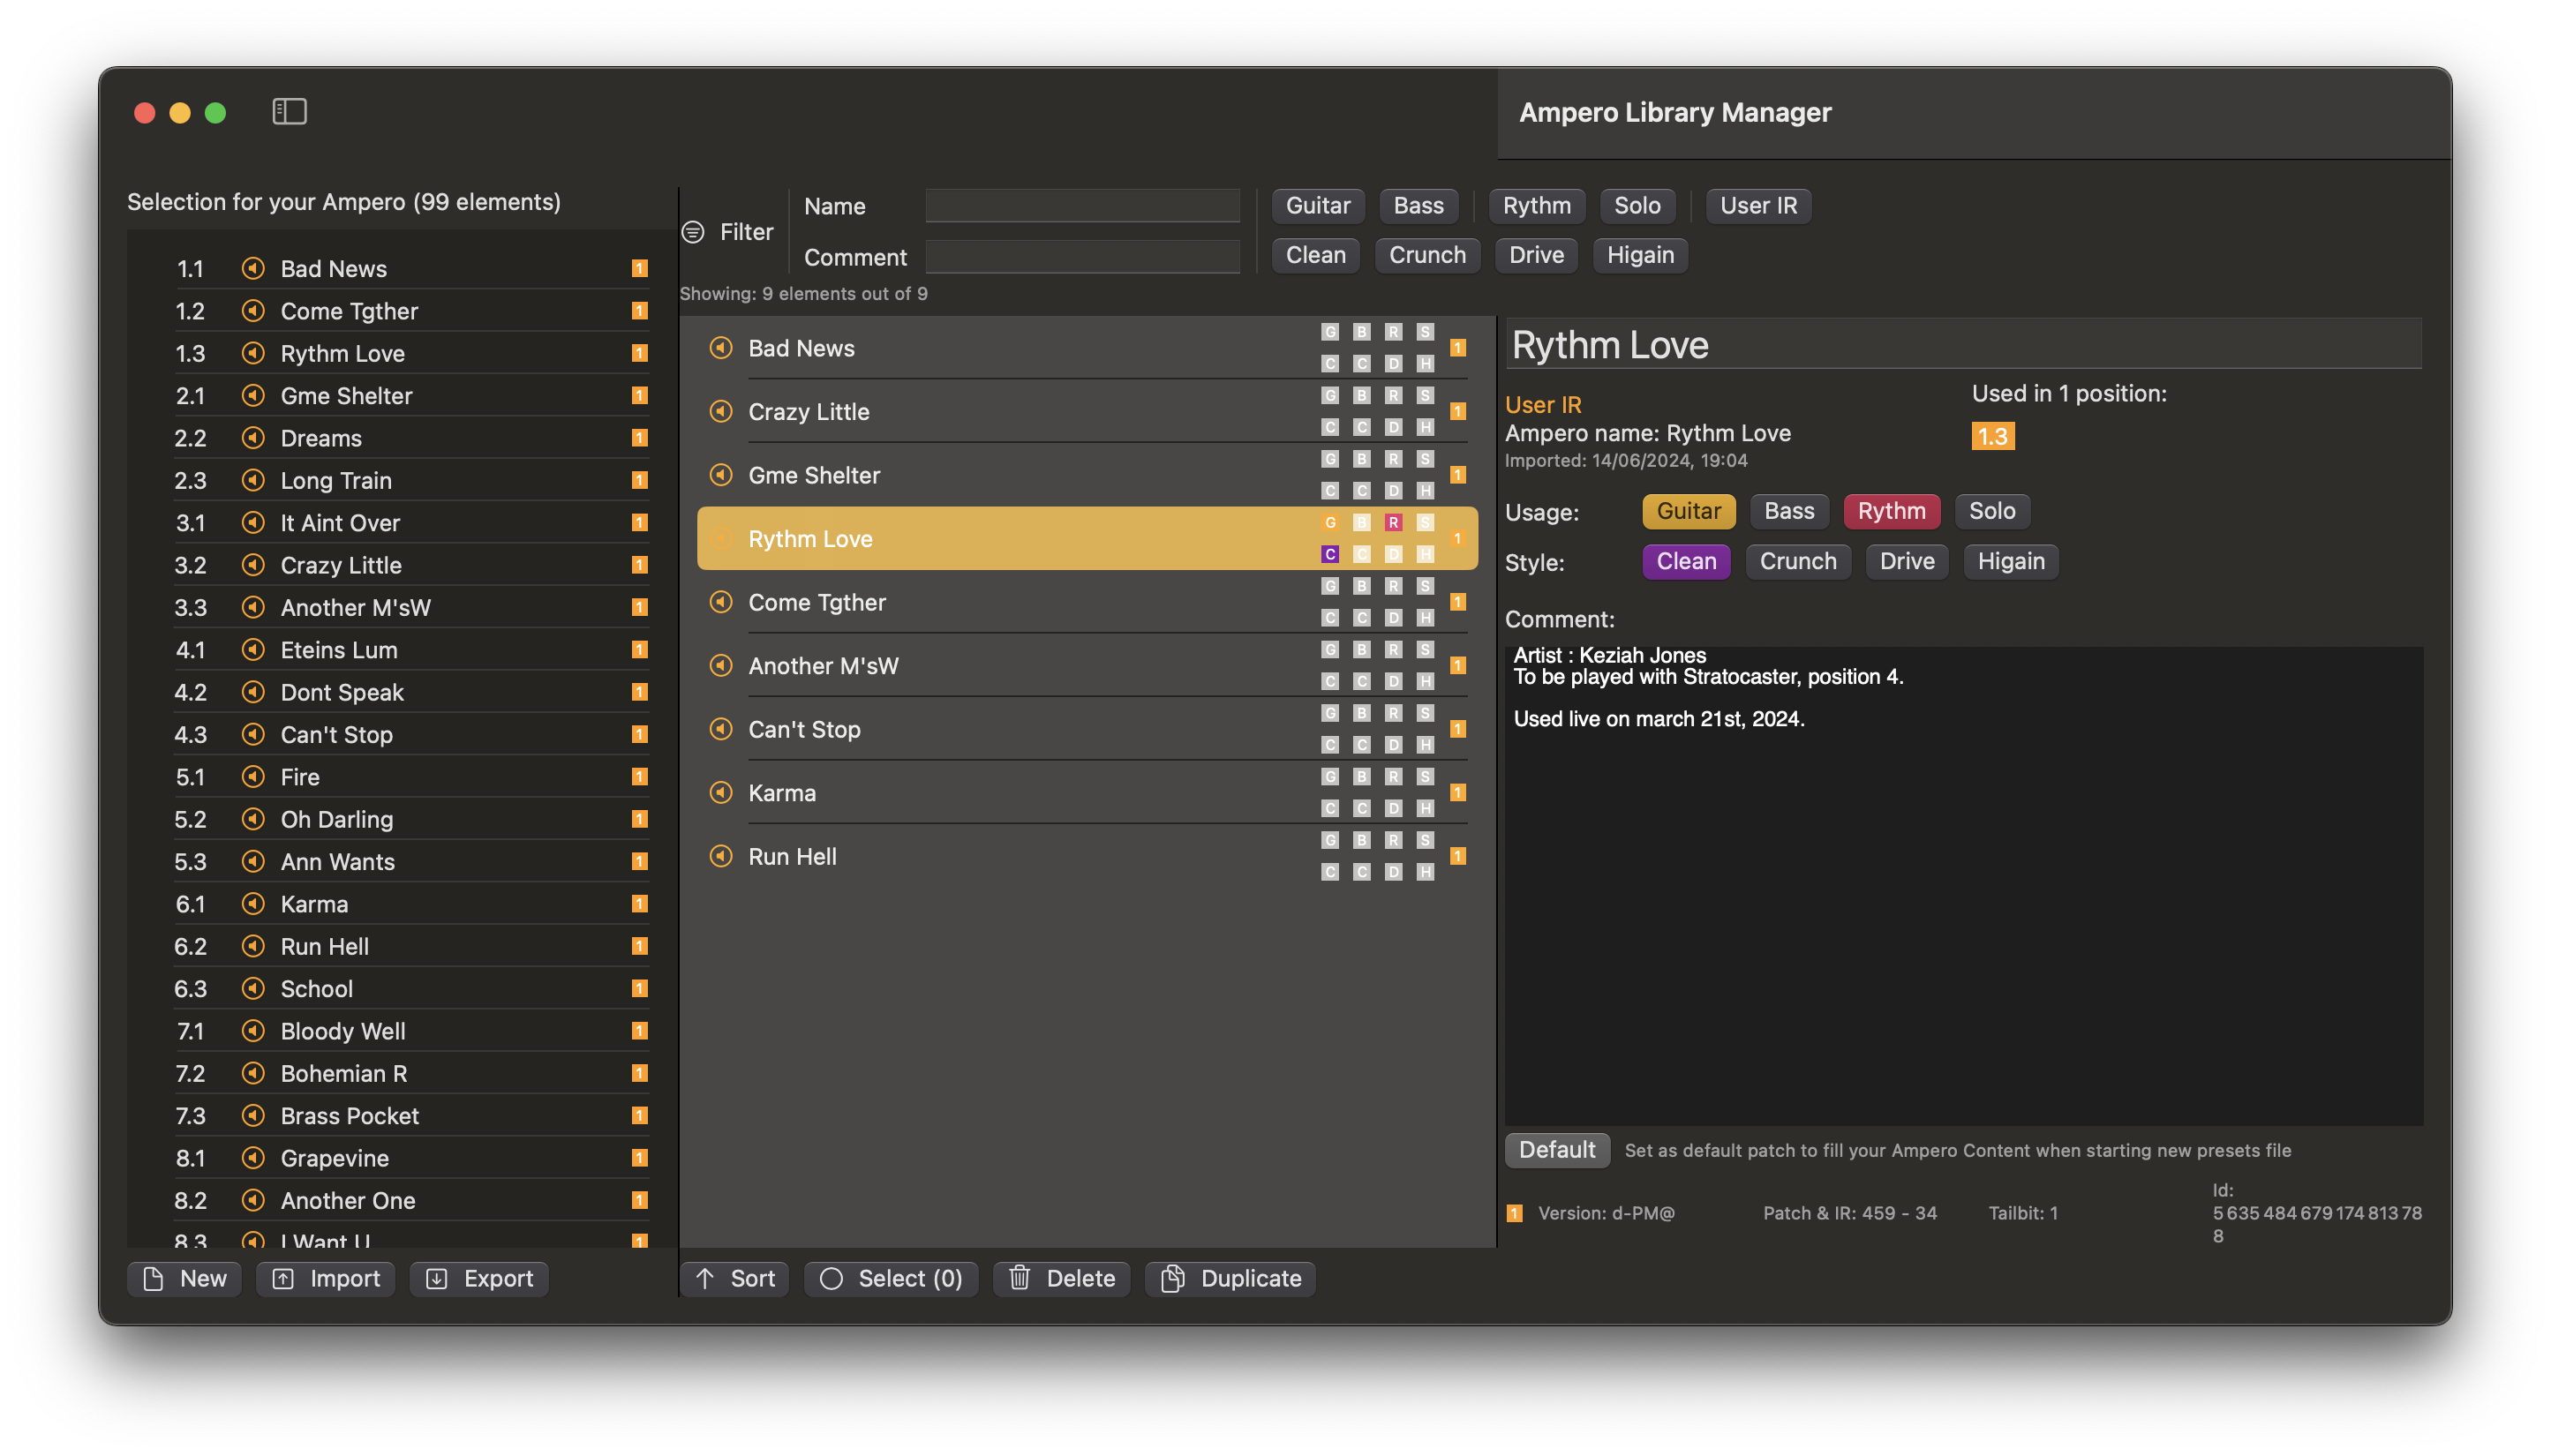The width and height of the screenshot is (2551, 1456).
Task: Click the Export icon button
Action: [x=436, y=1277]
